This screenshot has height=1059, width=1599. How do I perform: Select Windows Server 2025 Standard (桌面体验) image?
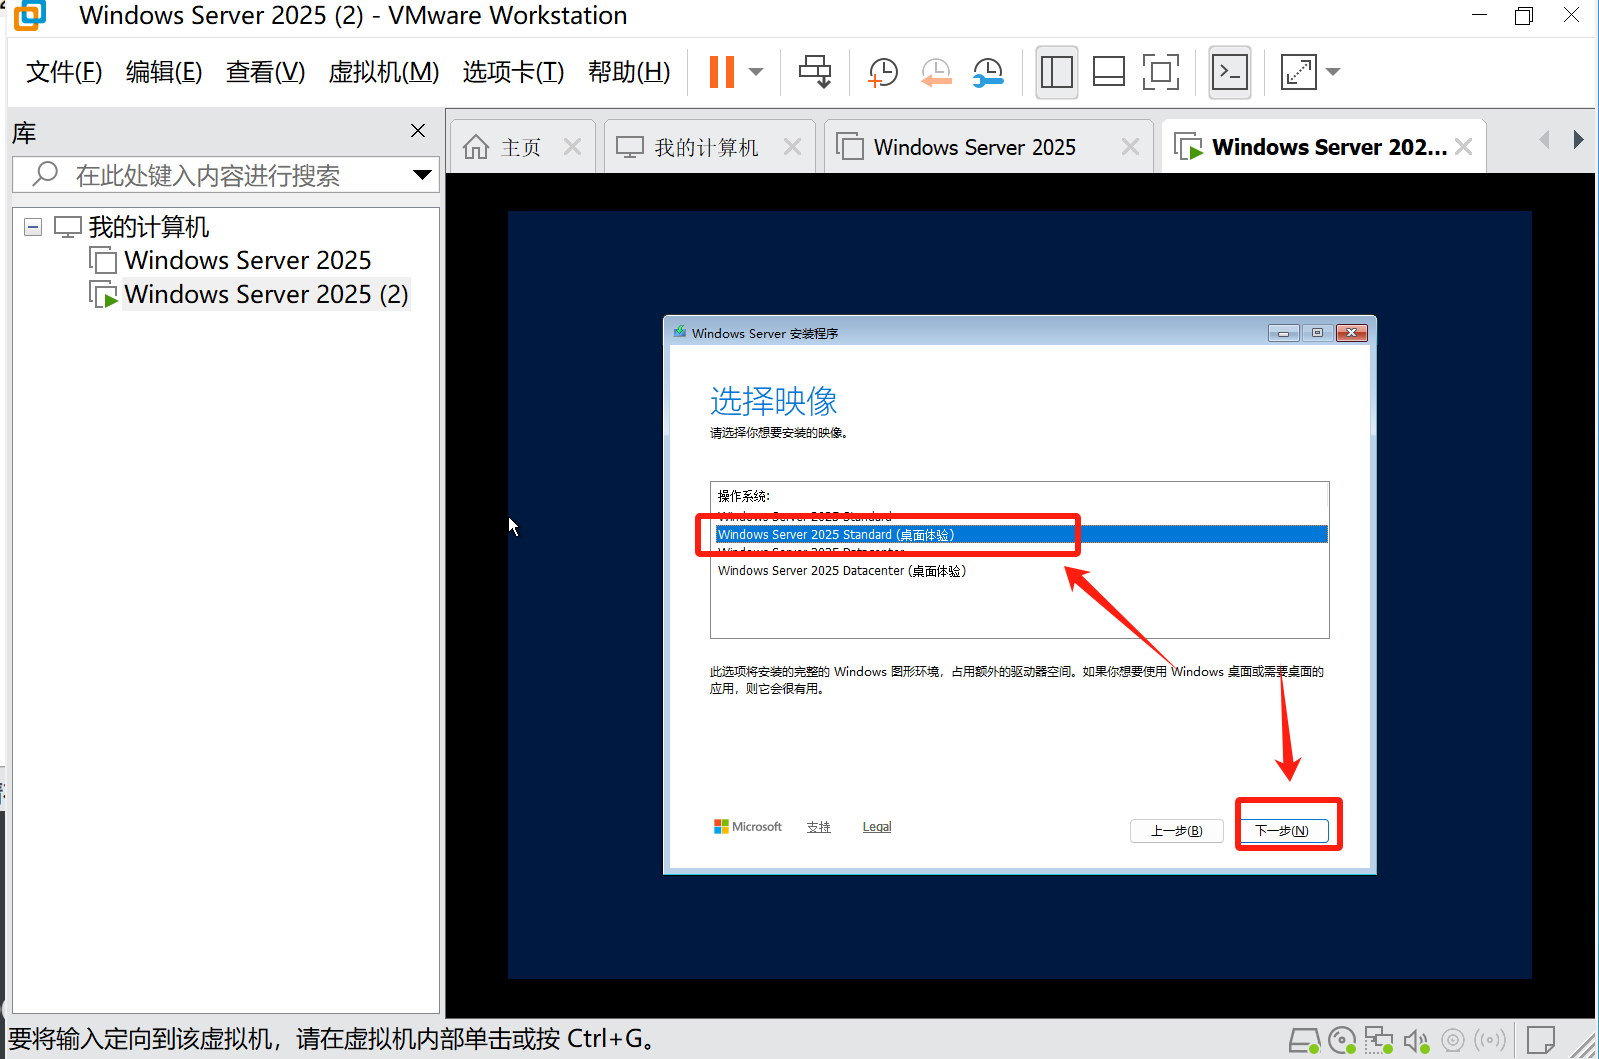tap(1021, 534)
